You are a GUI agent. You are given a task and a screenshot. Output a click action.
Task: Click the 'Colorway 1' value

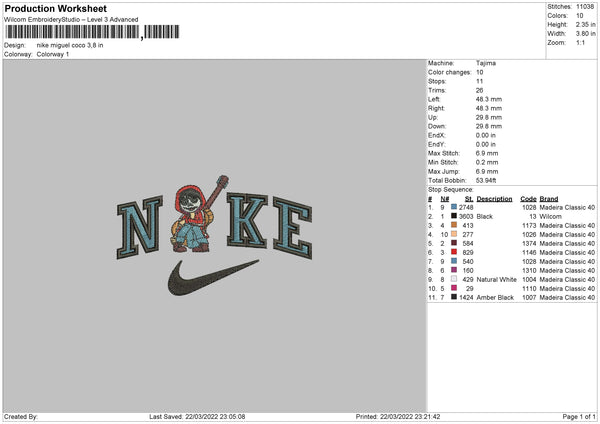pos(53,54)
